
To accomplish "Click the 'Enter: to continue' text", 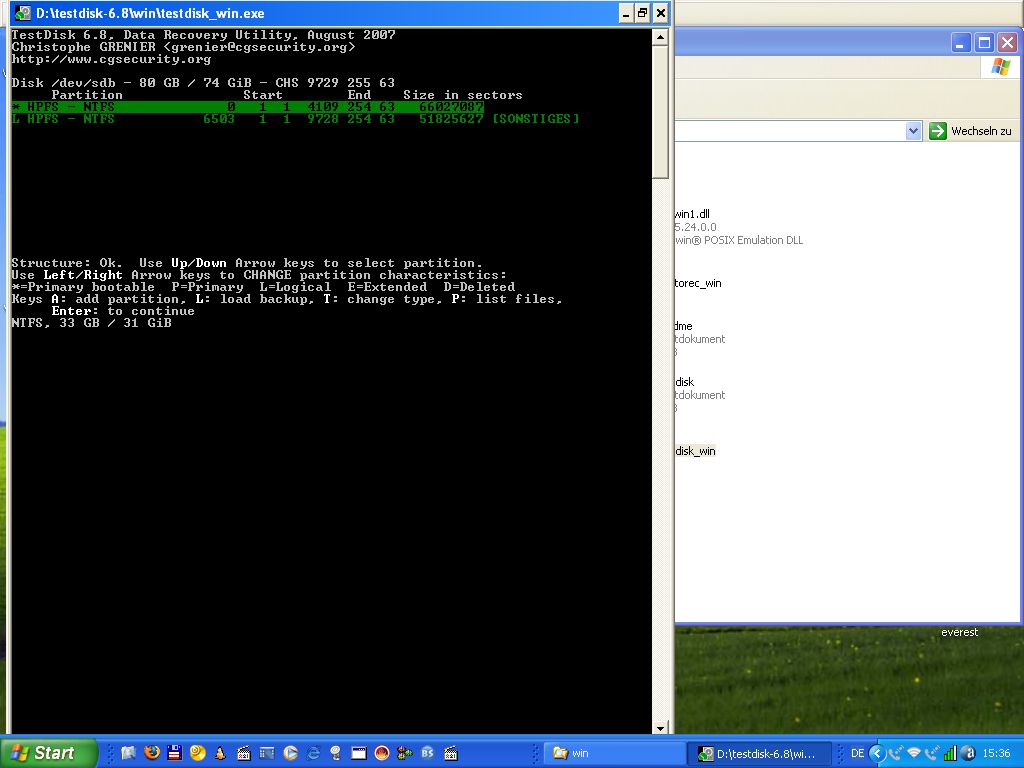I will pyautogui.click(x=123, y=311).
